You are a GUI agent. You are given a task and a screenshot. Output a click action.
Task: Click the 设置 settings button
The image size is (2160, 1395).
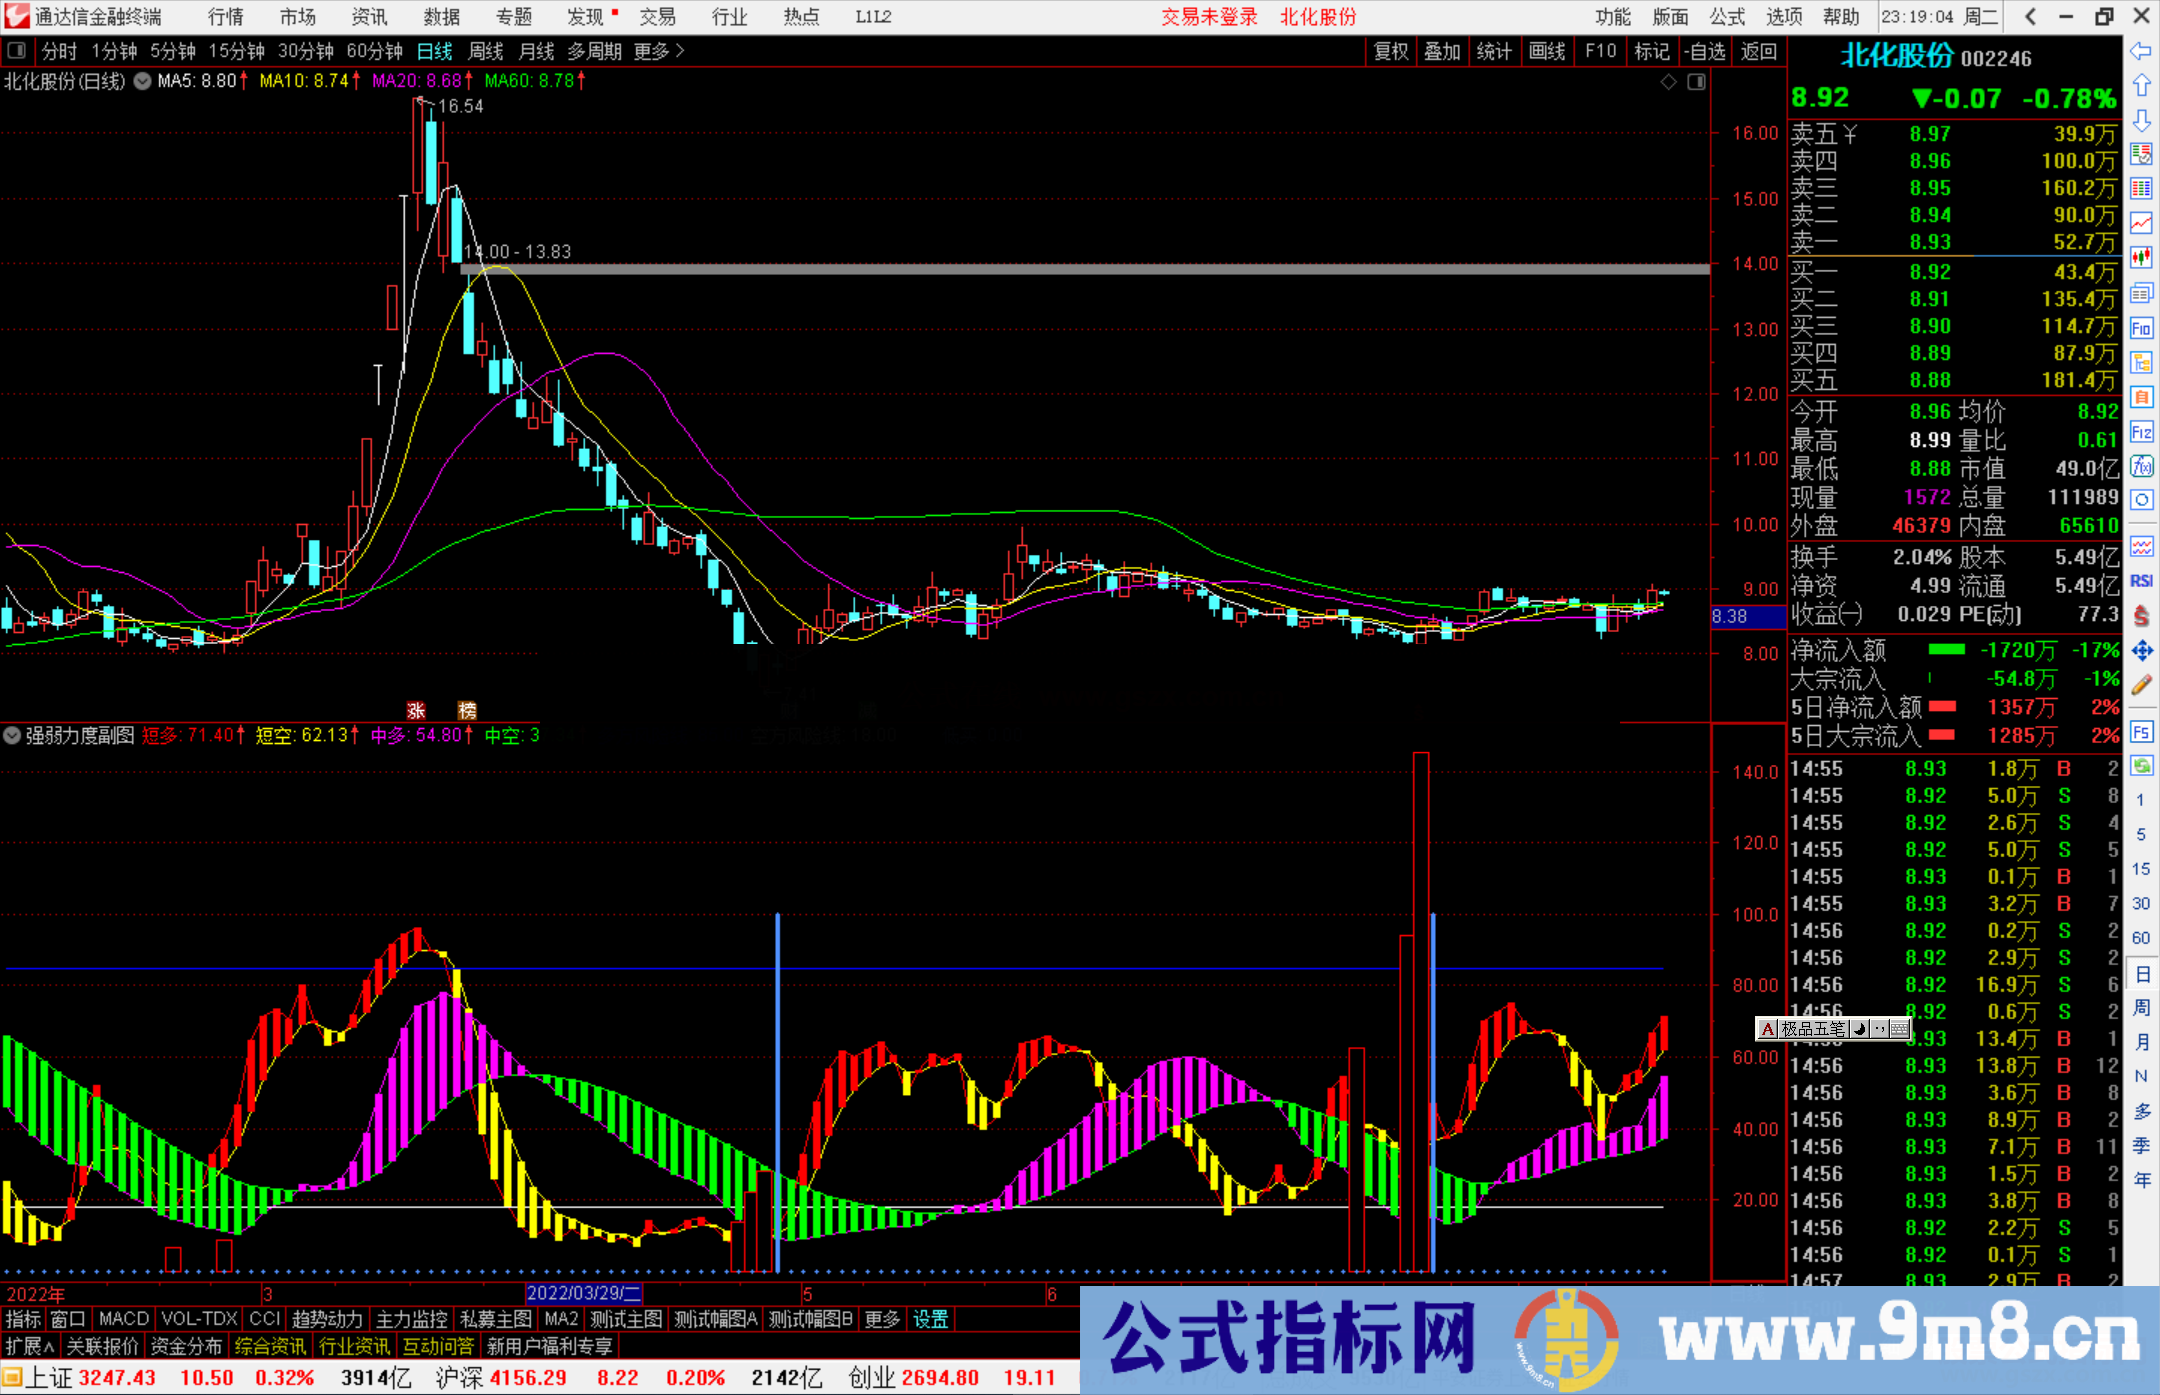(930, 1319)
